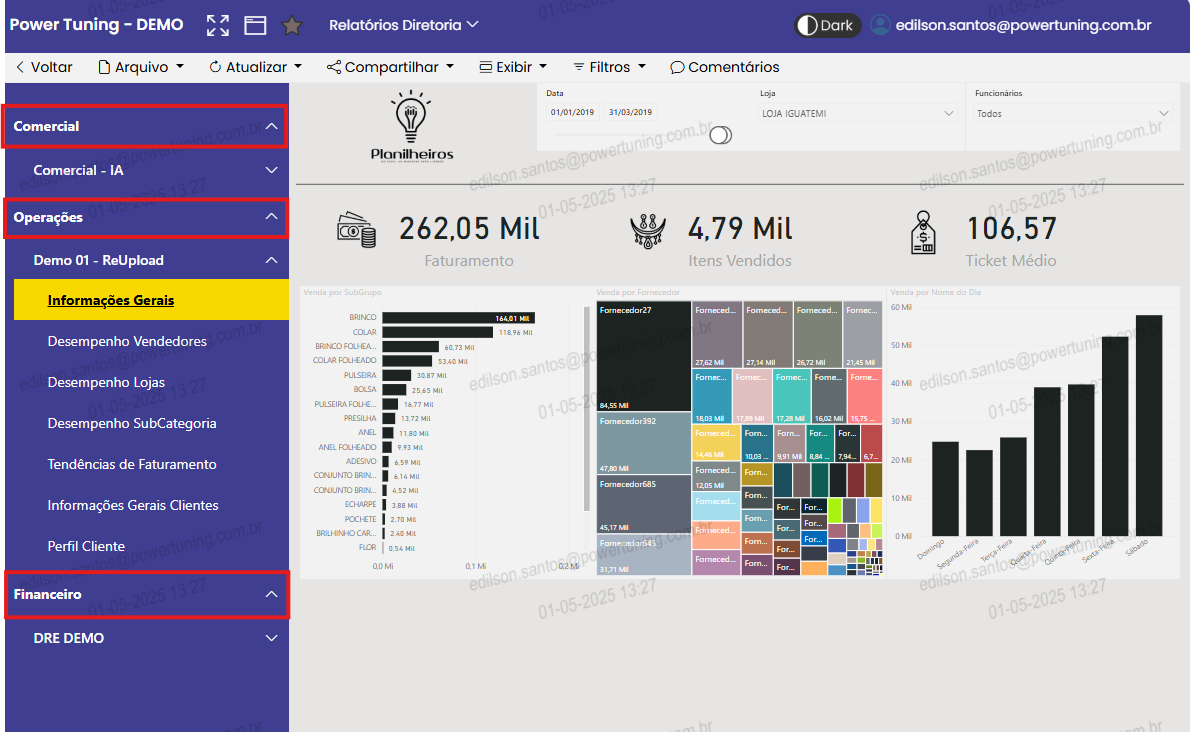Mark report as favorite with star icon
Viewport: 1190px width, 732px height.
pos(292,25)
